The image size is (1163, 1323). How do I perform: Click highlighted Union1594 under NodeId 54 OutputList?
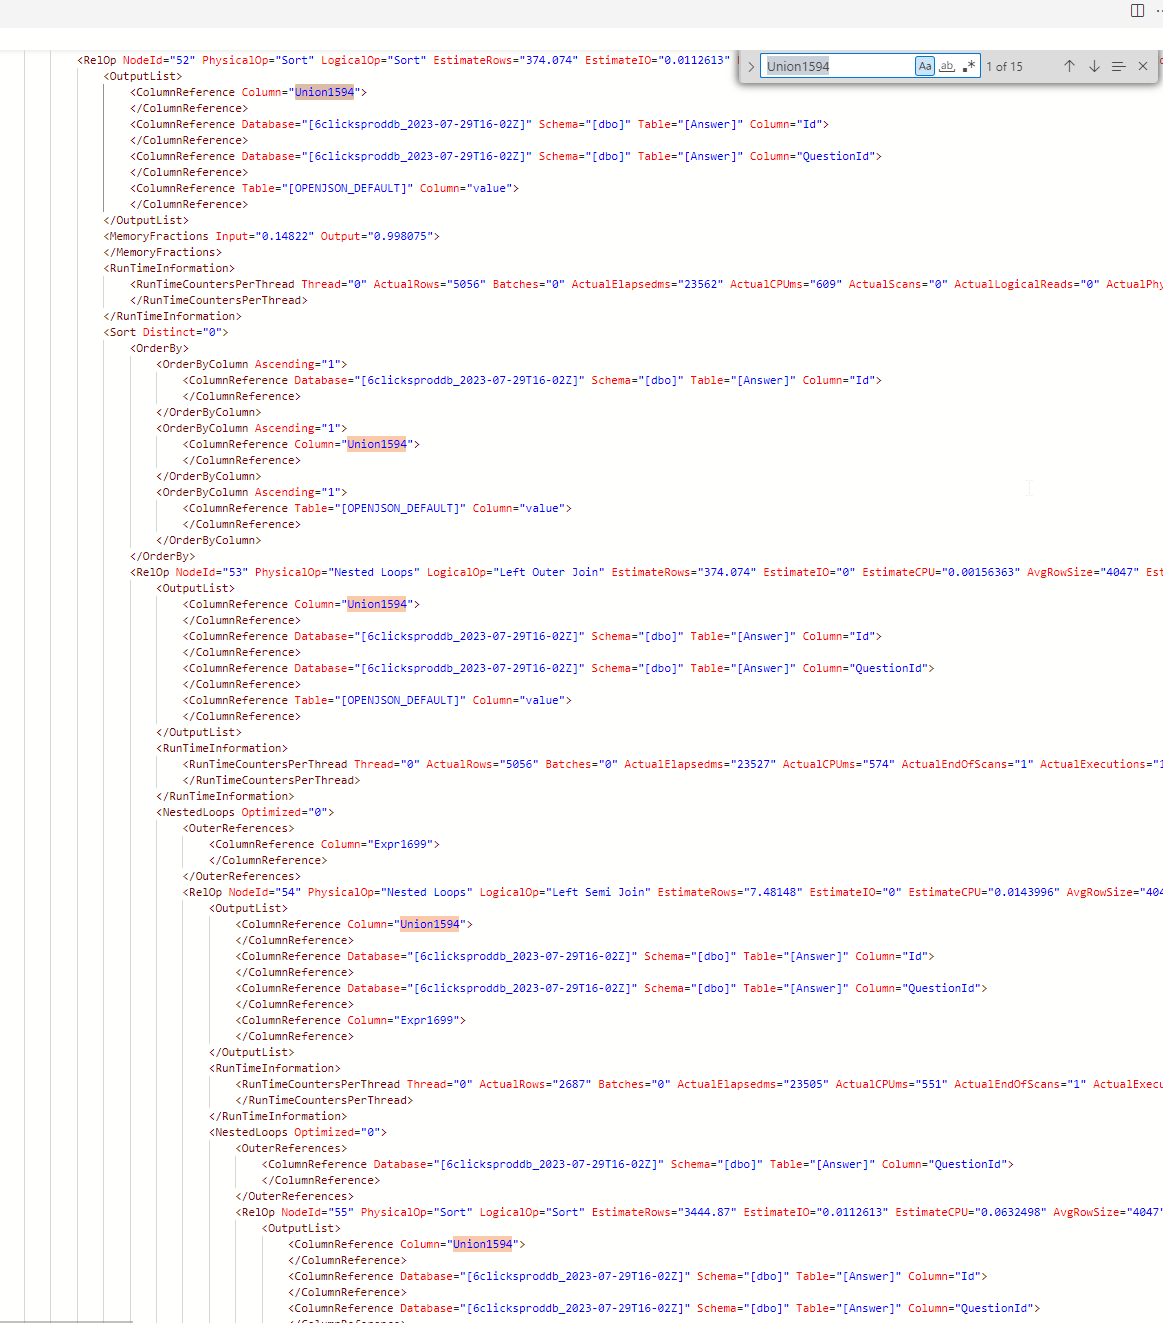click(430, 923)
